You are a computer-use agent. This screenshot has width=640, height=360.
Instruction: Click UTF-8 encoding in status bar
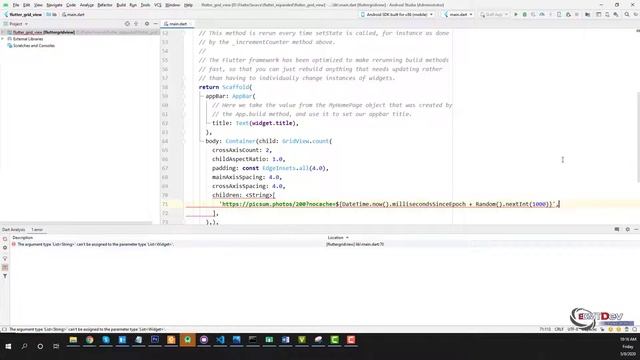(x=572, y=329)
